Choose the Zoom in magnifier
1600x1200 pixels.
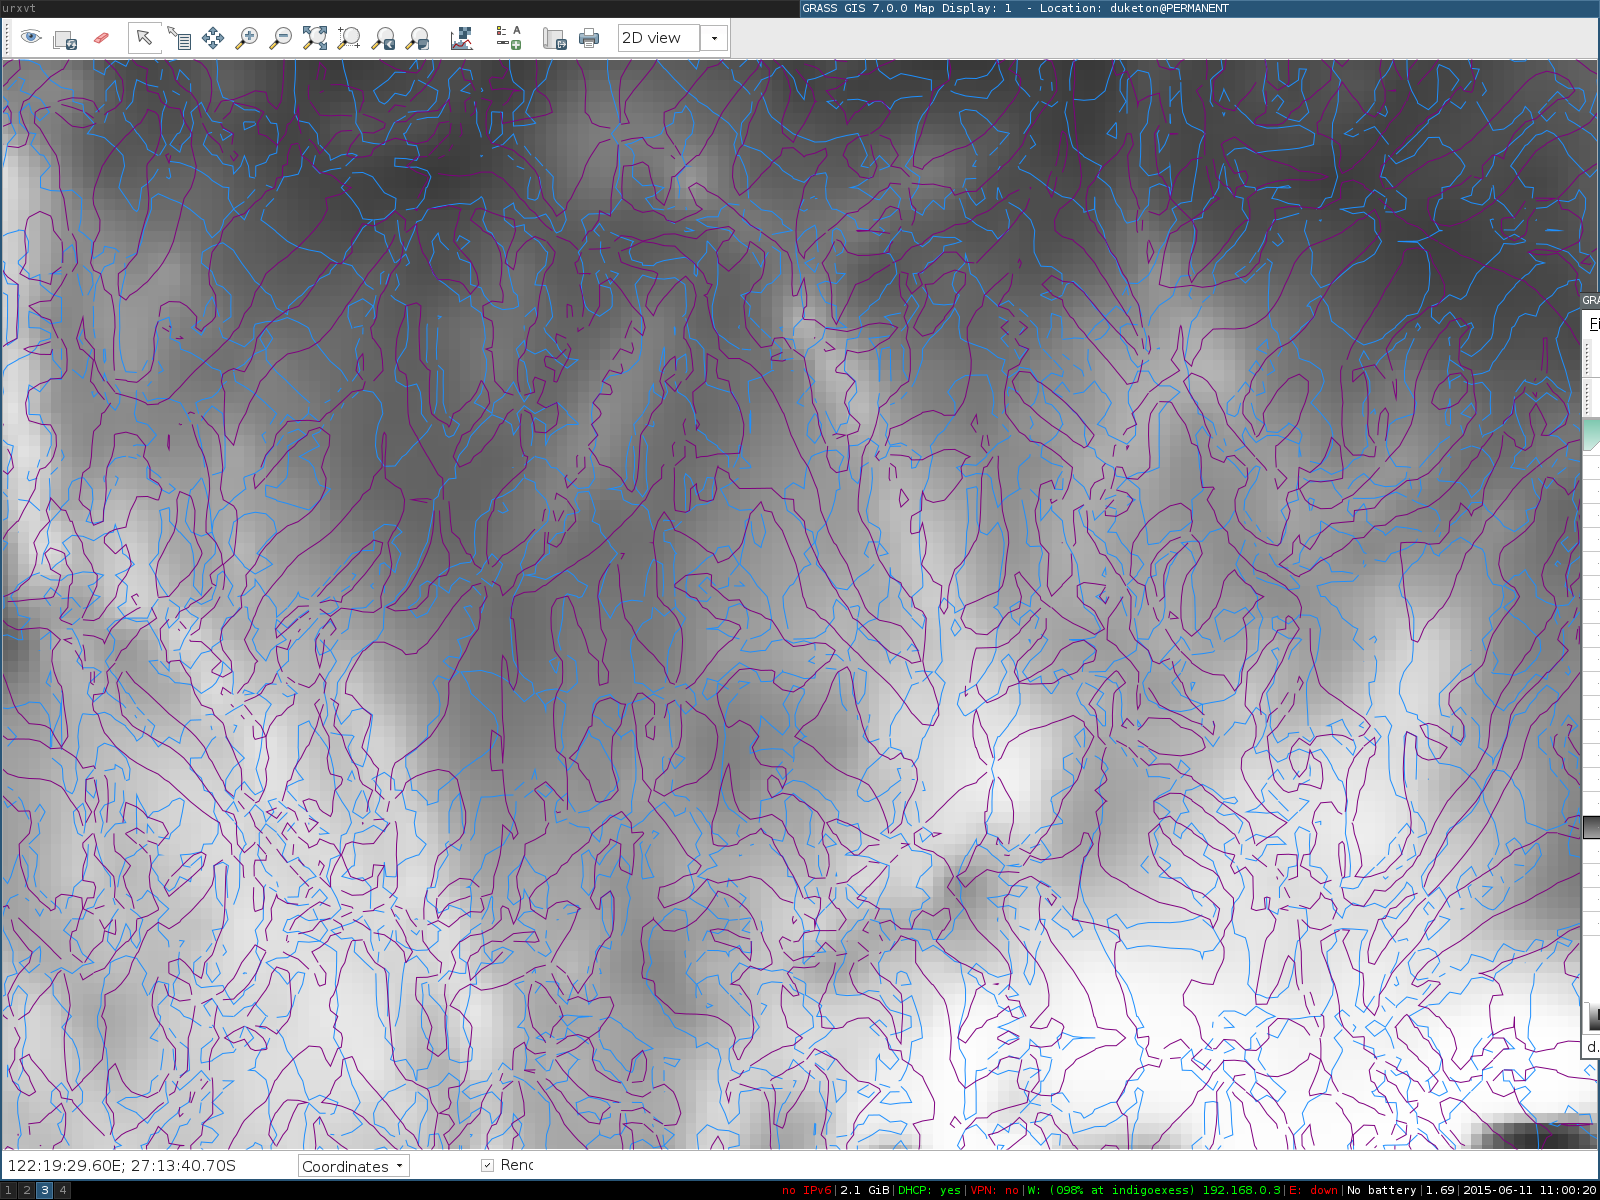pos(247,38)
